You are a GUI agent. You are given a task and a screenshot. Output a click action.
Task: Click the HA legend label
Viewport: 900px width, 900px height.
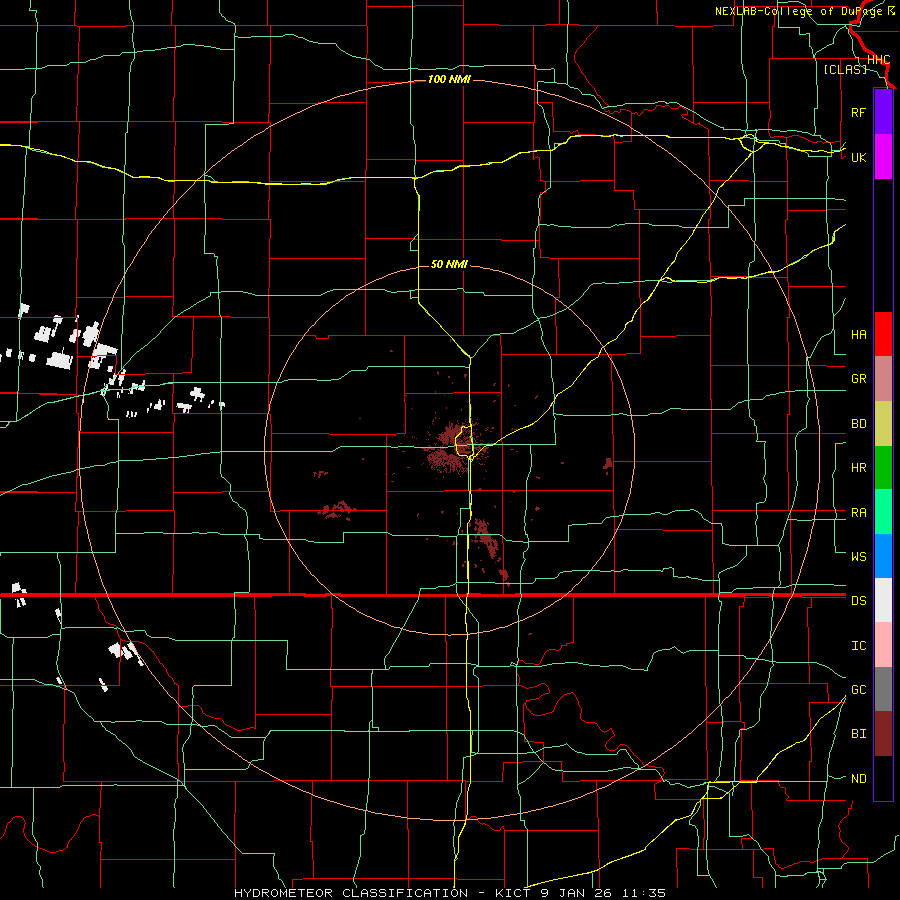click(x=858, y=335)
